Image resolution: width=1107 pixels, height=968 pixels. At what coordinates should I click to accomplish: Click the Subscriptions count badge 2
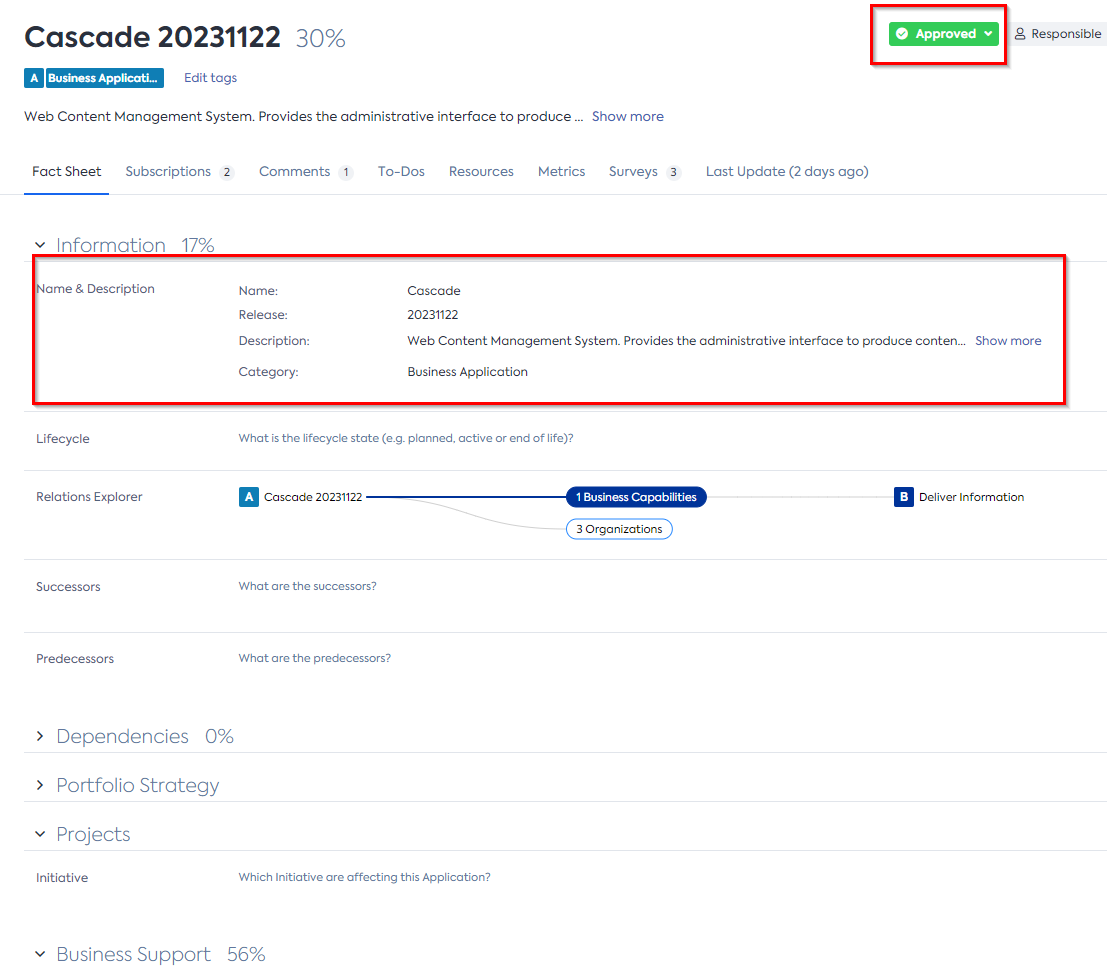tap(227, 172)
